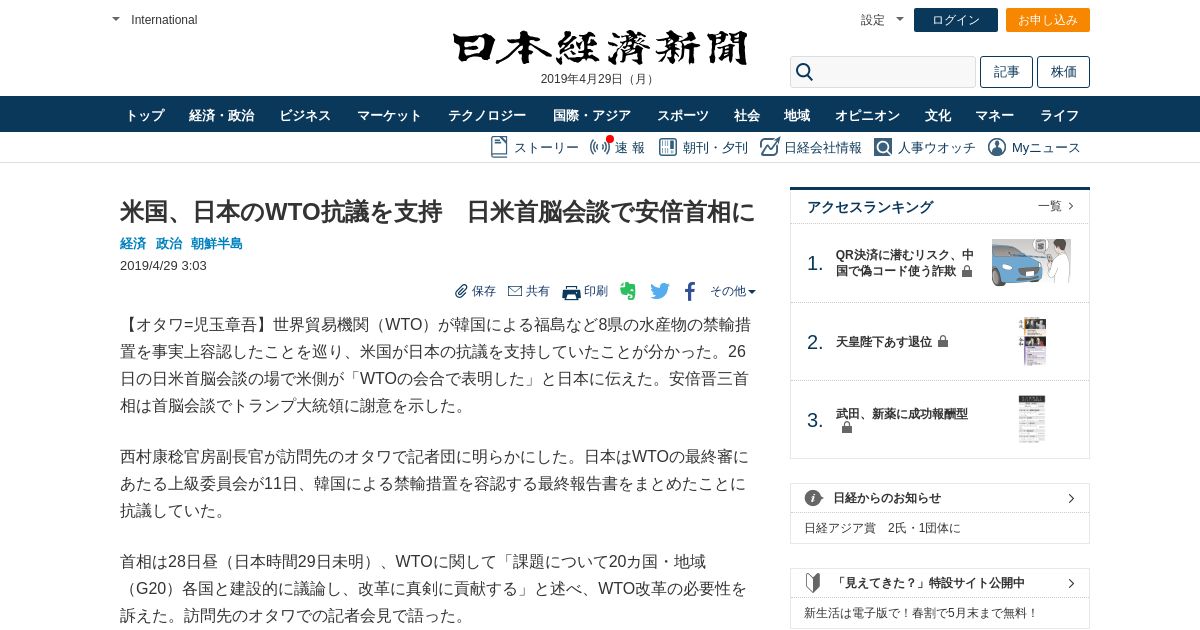Open the ストーリー document icon
Viewport: 1200px width, 630px height.
click(499, 147)
